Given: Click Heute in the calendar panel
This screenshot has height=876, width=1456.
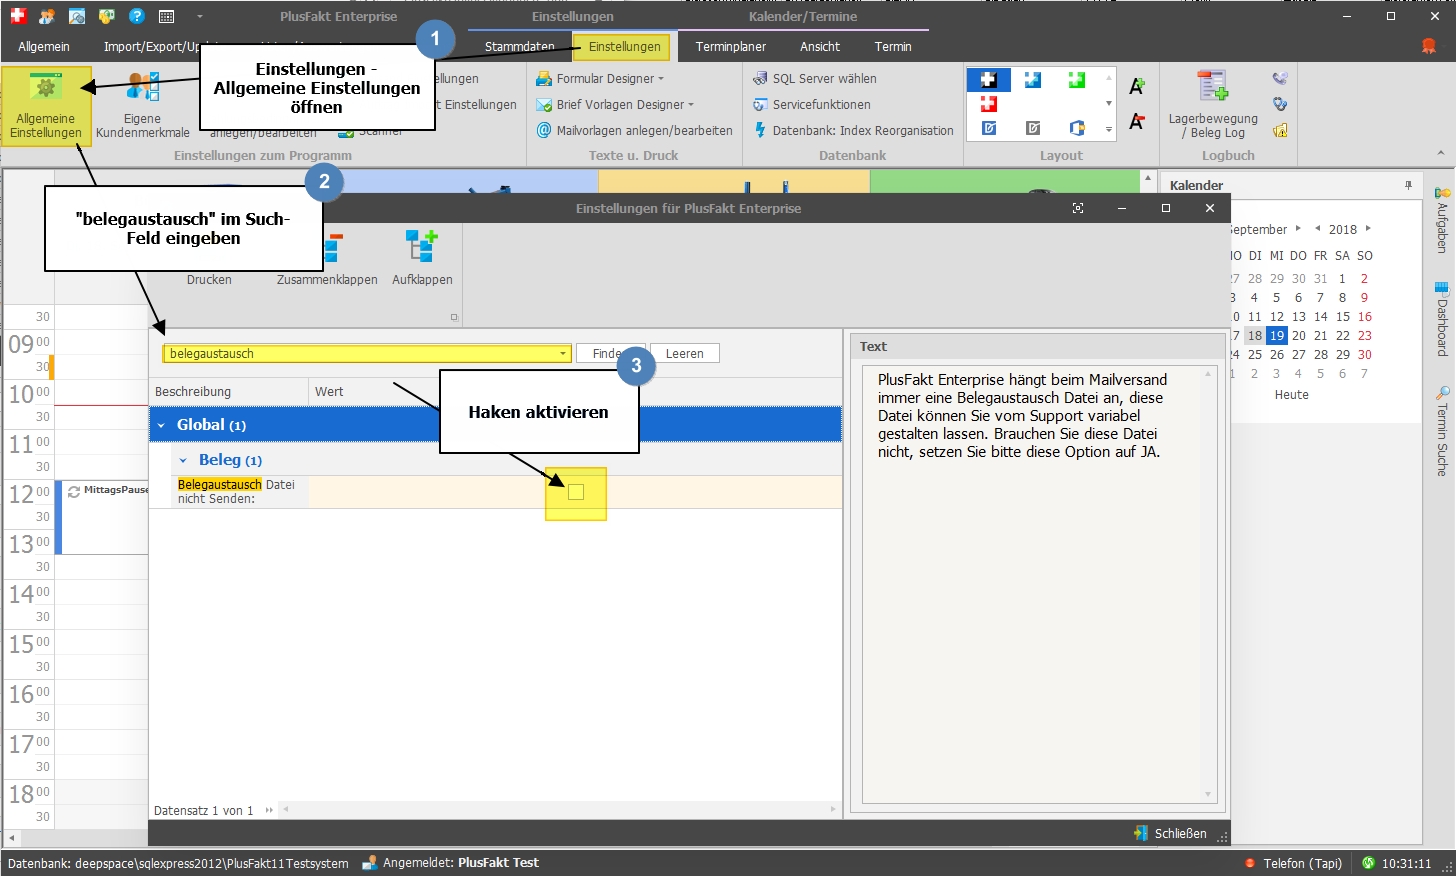Looking at the screenshot, I should (1292, 395).
